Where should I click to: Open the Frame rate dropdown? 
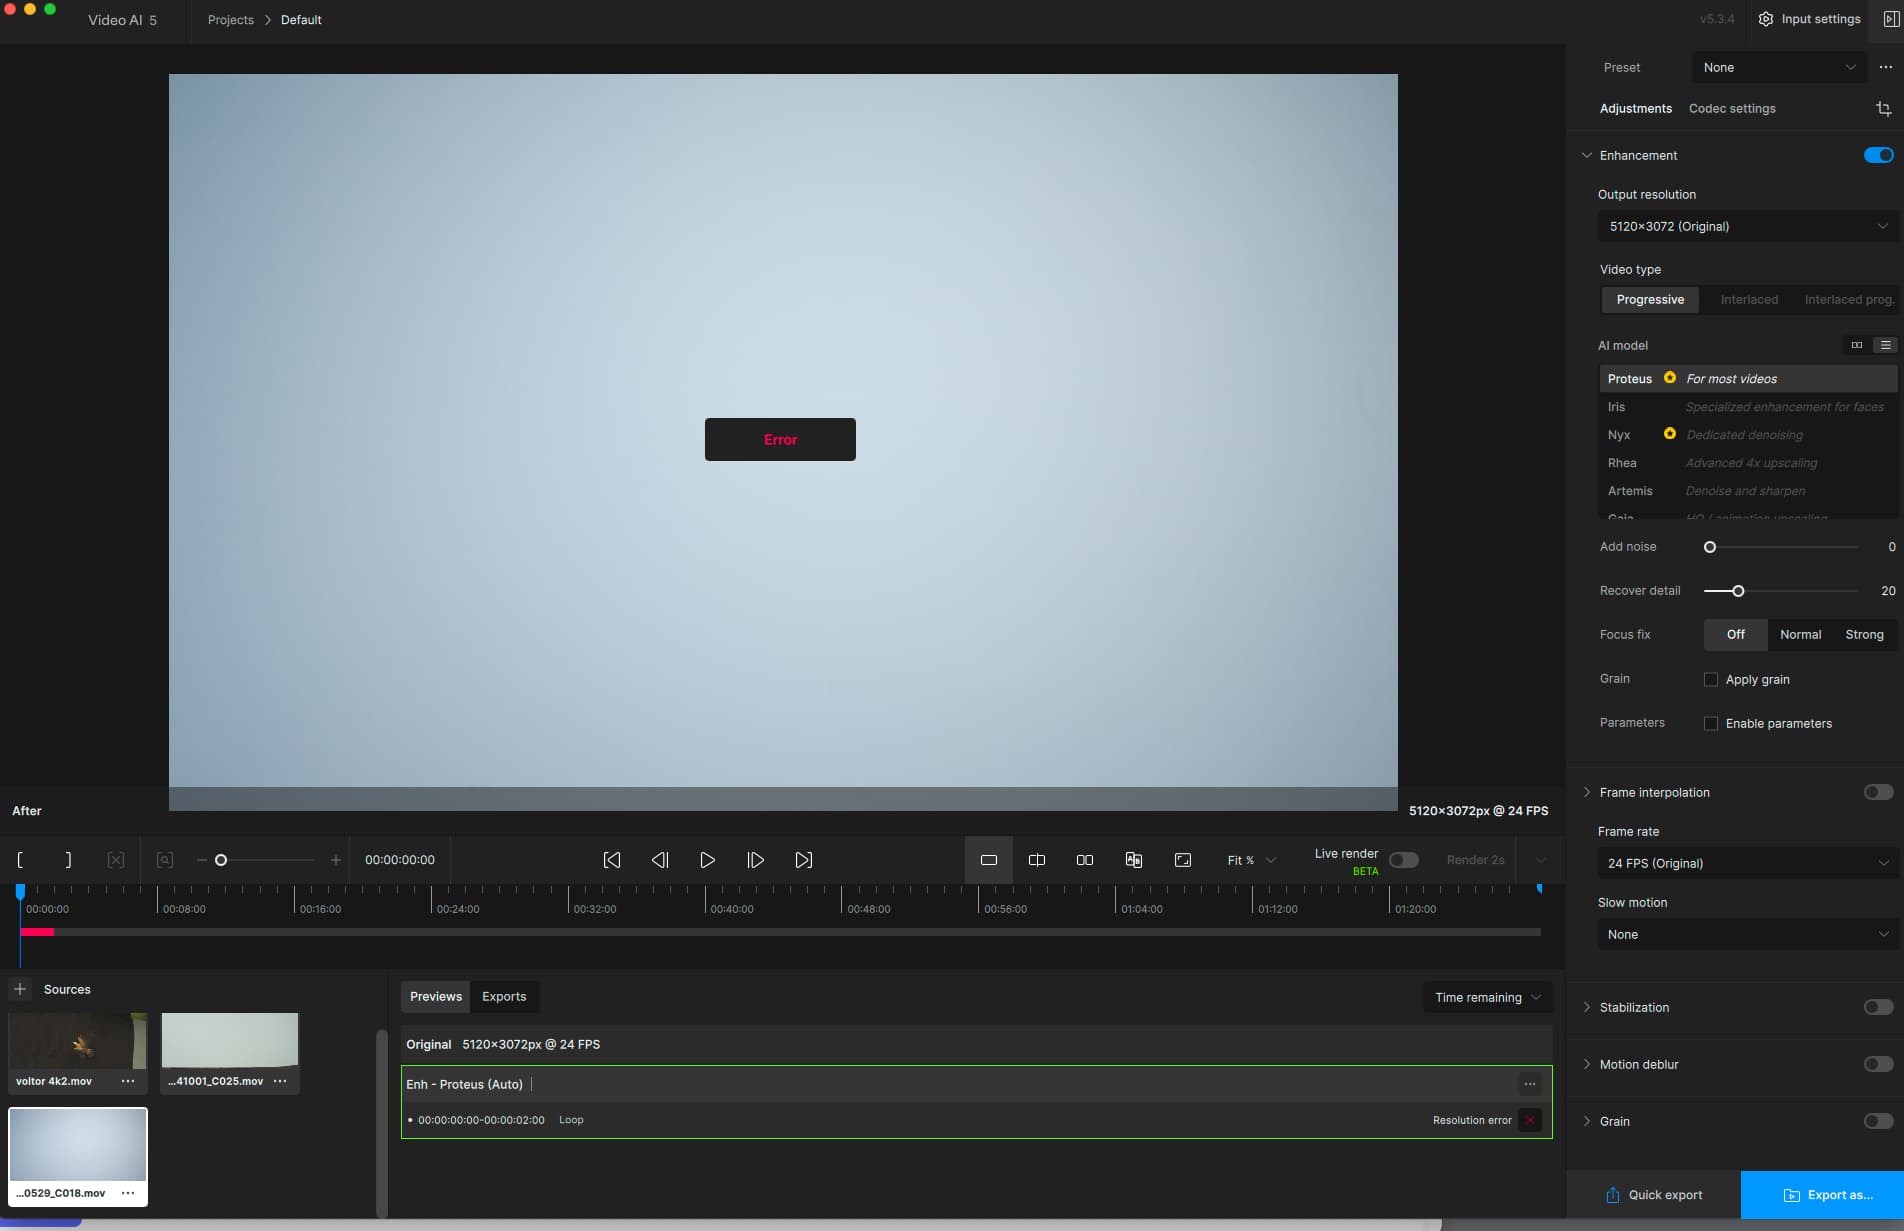pyautogui.click(x=1747, y=863)
